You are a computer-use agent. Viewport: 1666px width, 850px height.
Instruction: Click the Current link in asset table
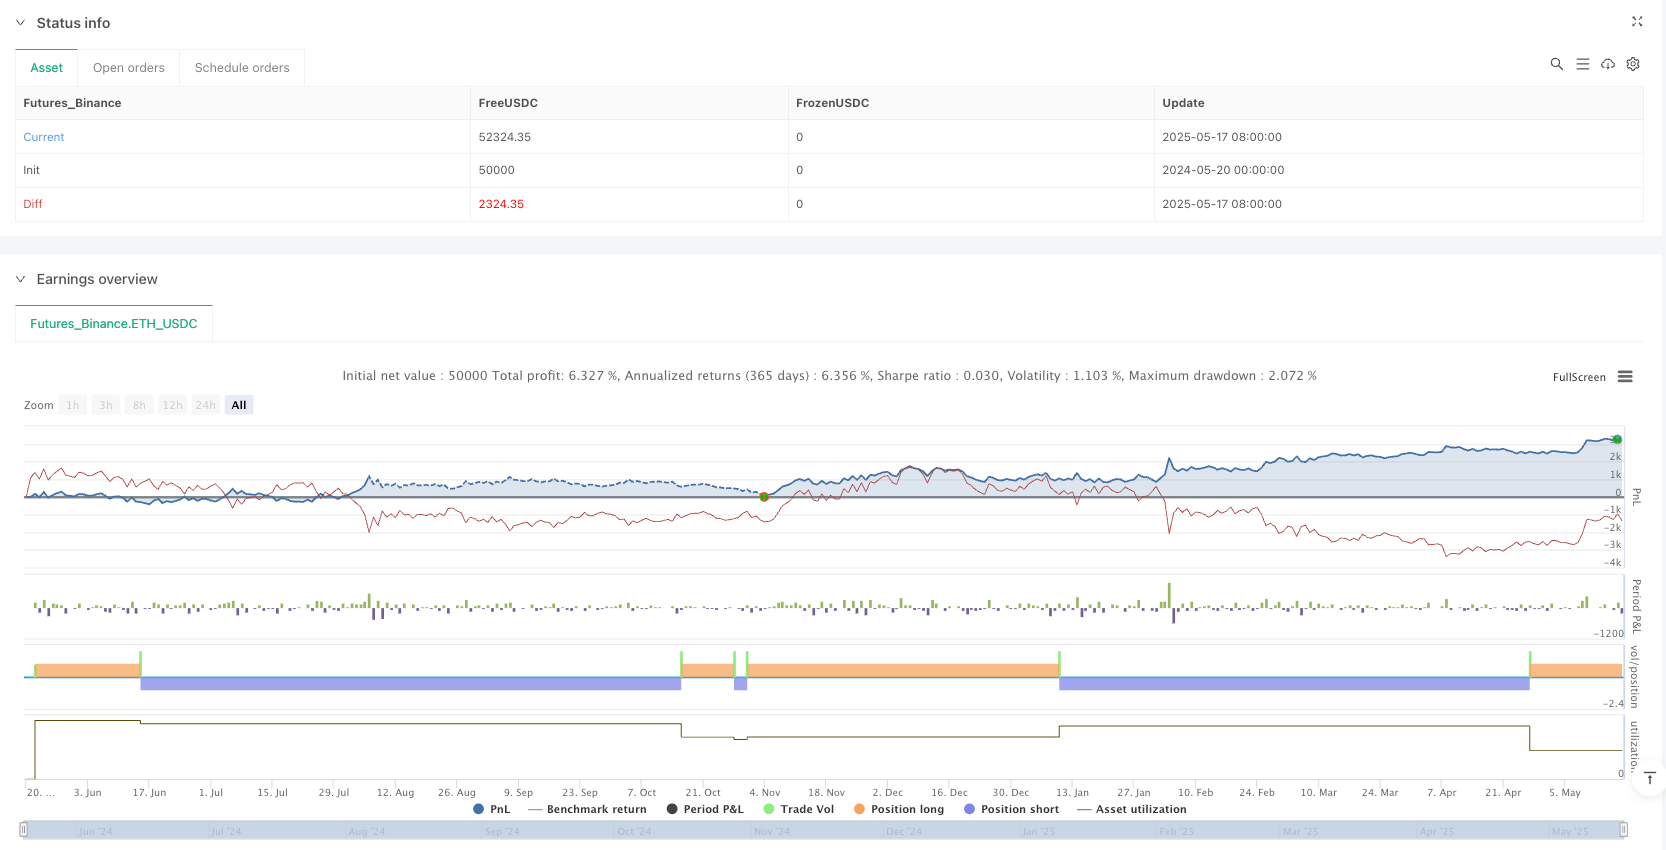point(44,137)
